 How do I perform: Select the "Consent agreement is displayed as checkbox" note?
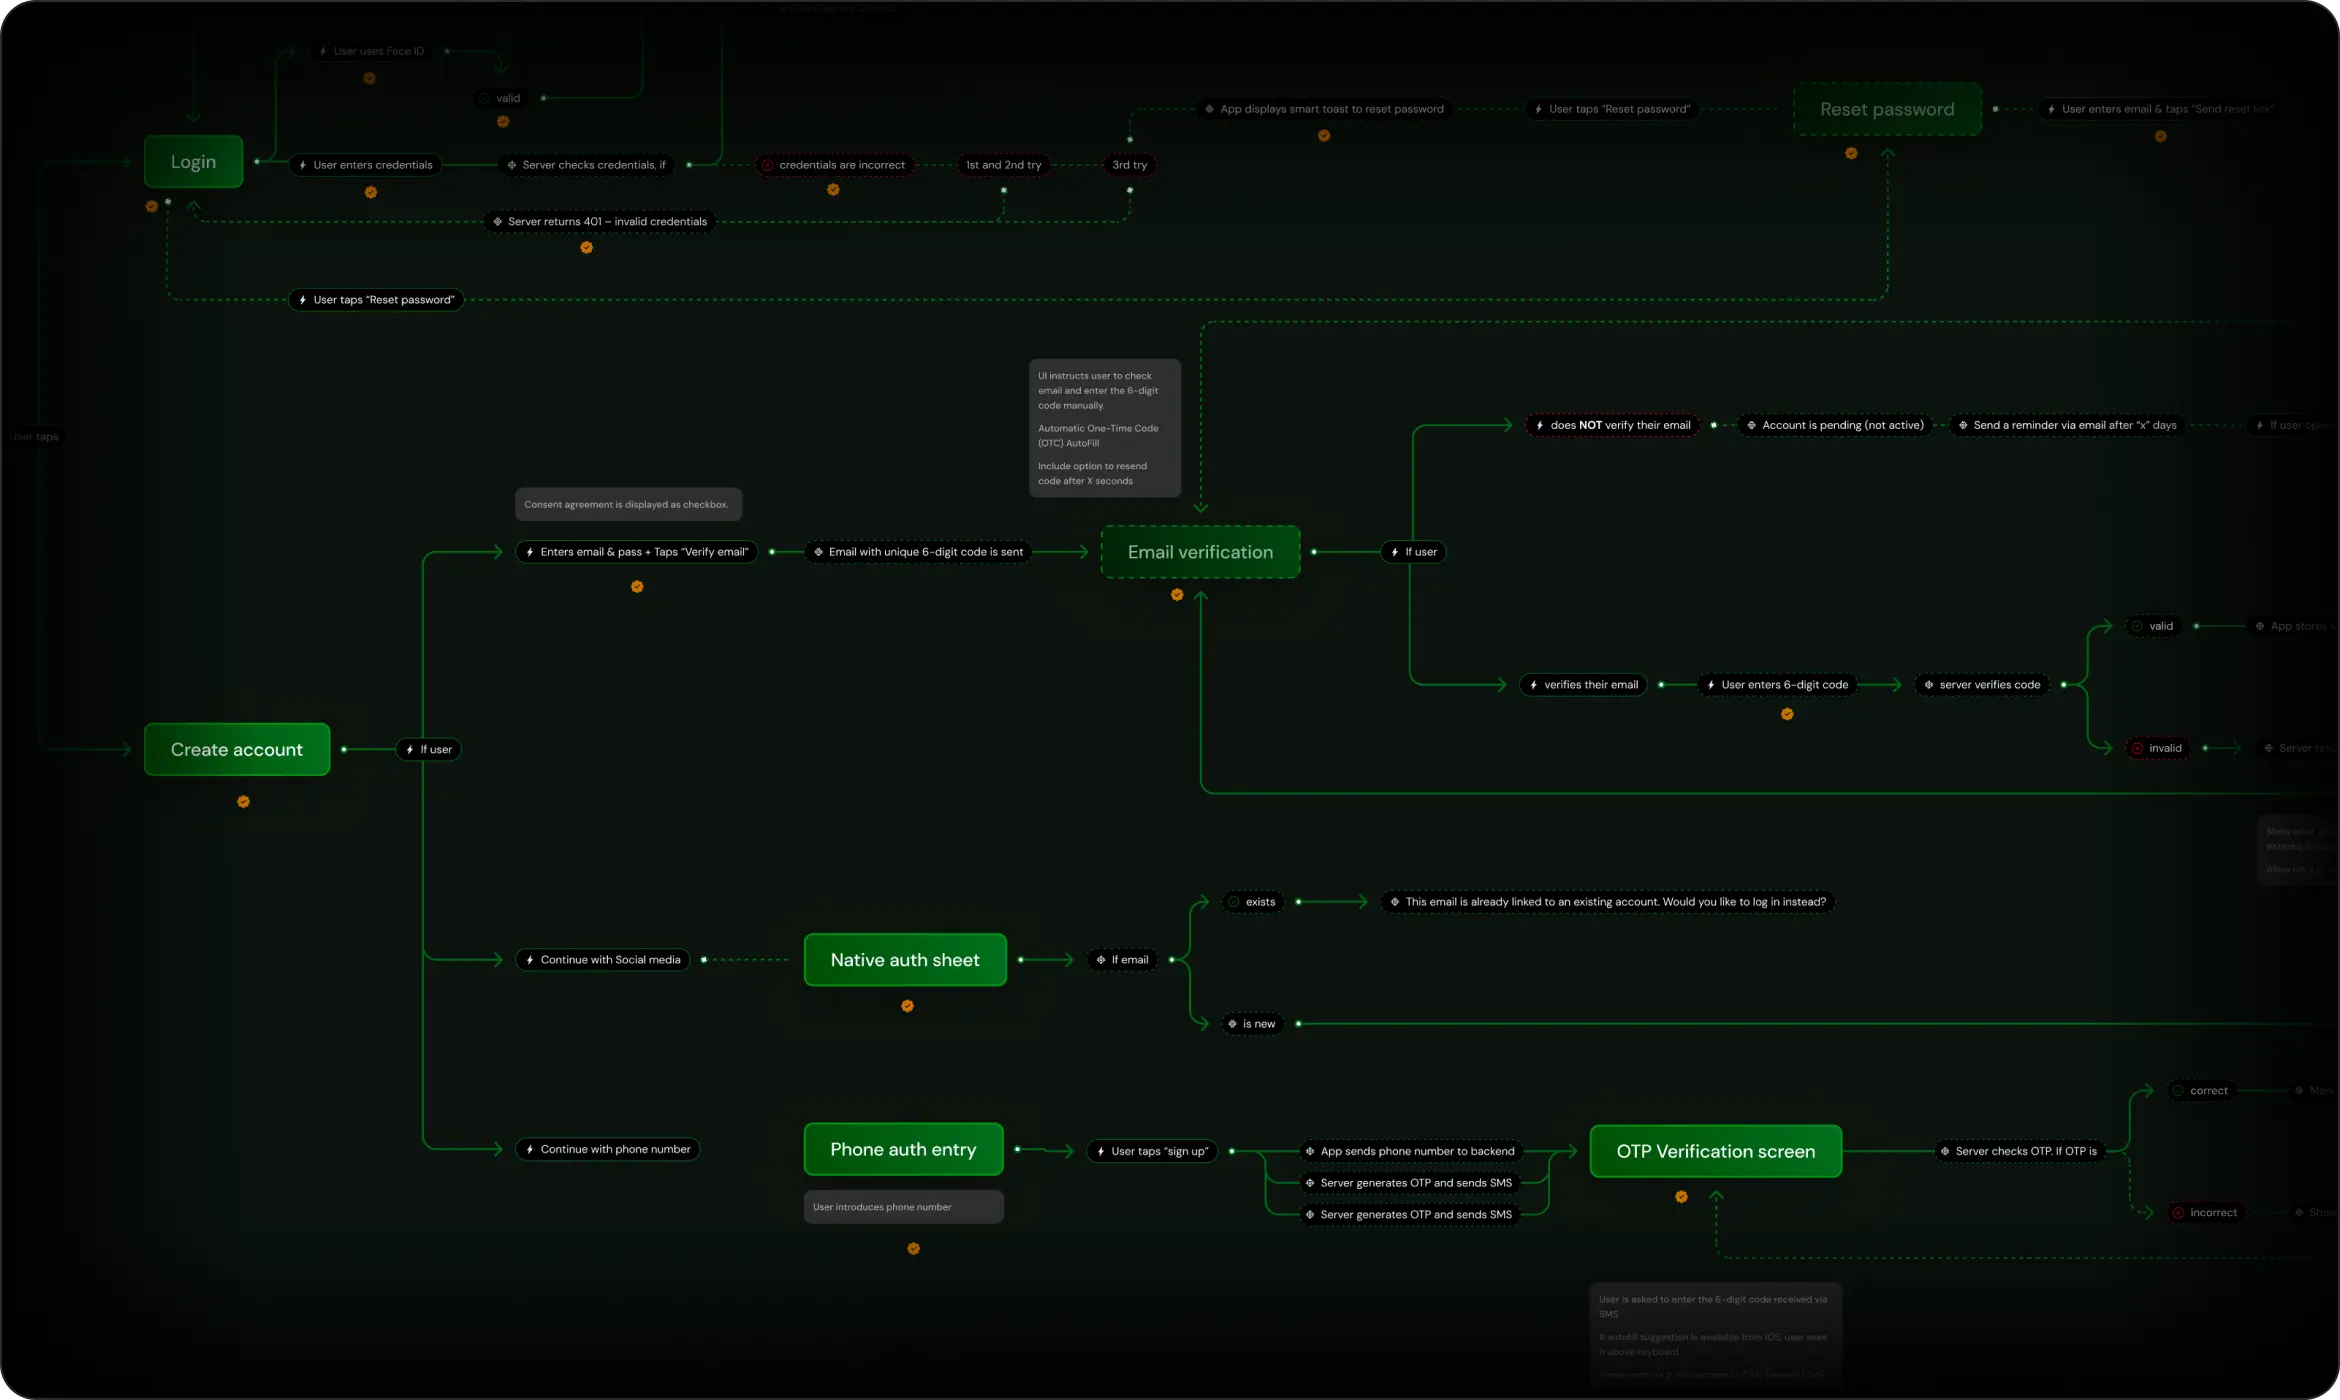pyautogui.click(x=627, y=505)
